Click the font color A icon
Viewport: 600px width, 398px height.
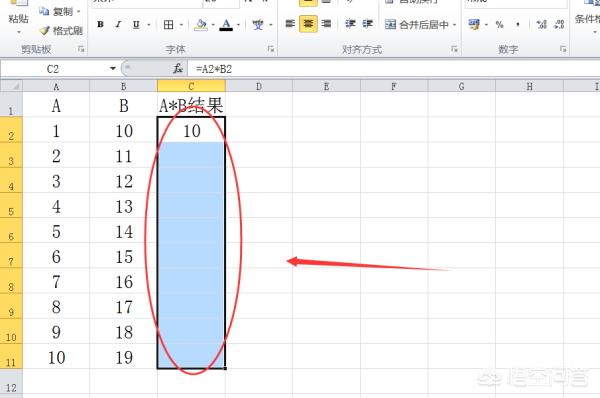click(x=226, y=24)
